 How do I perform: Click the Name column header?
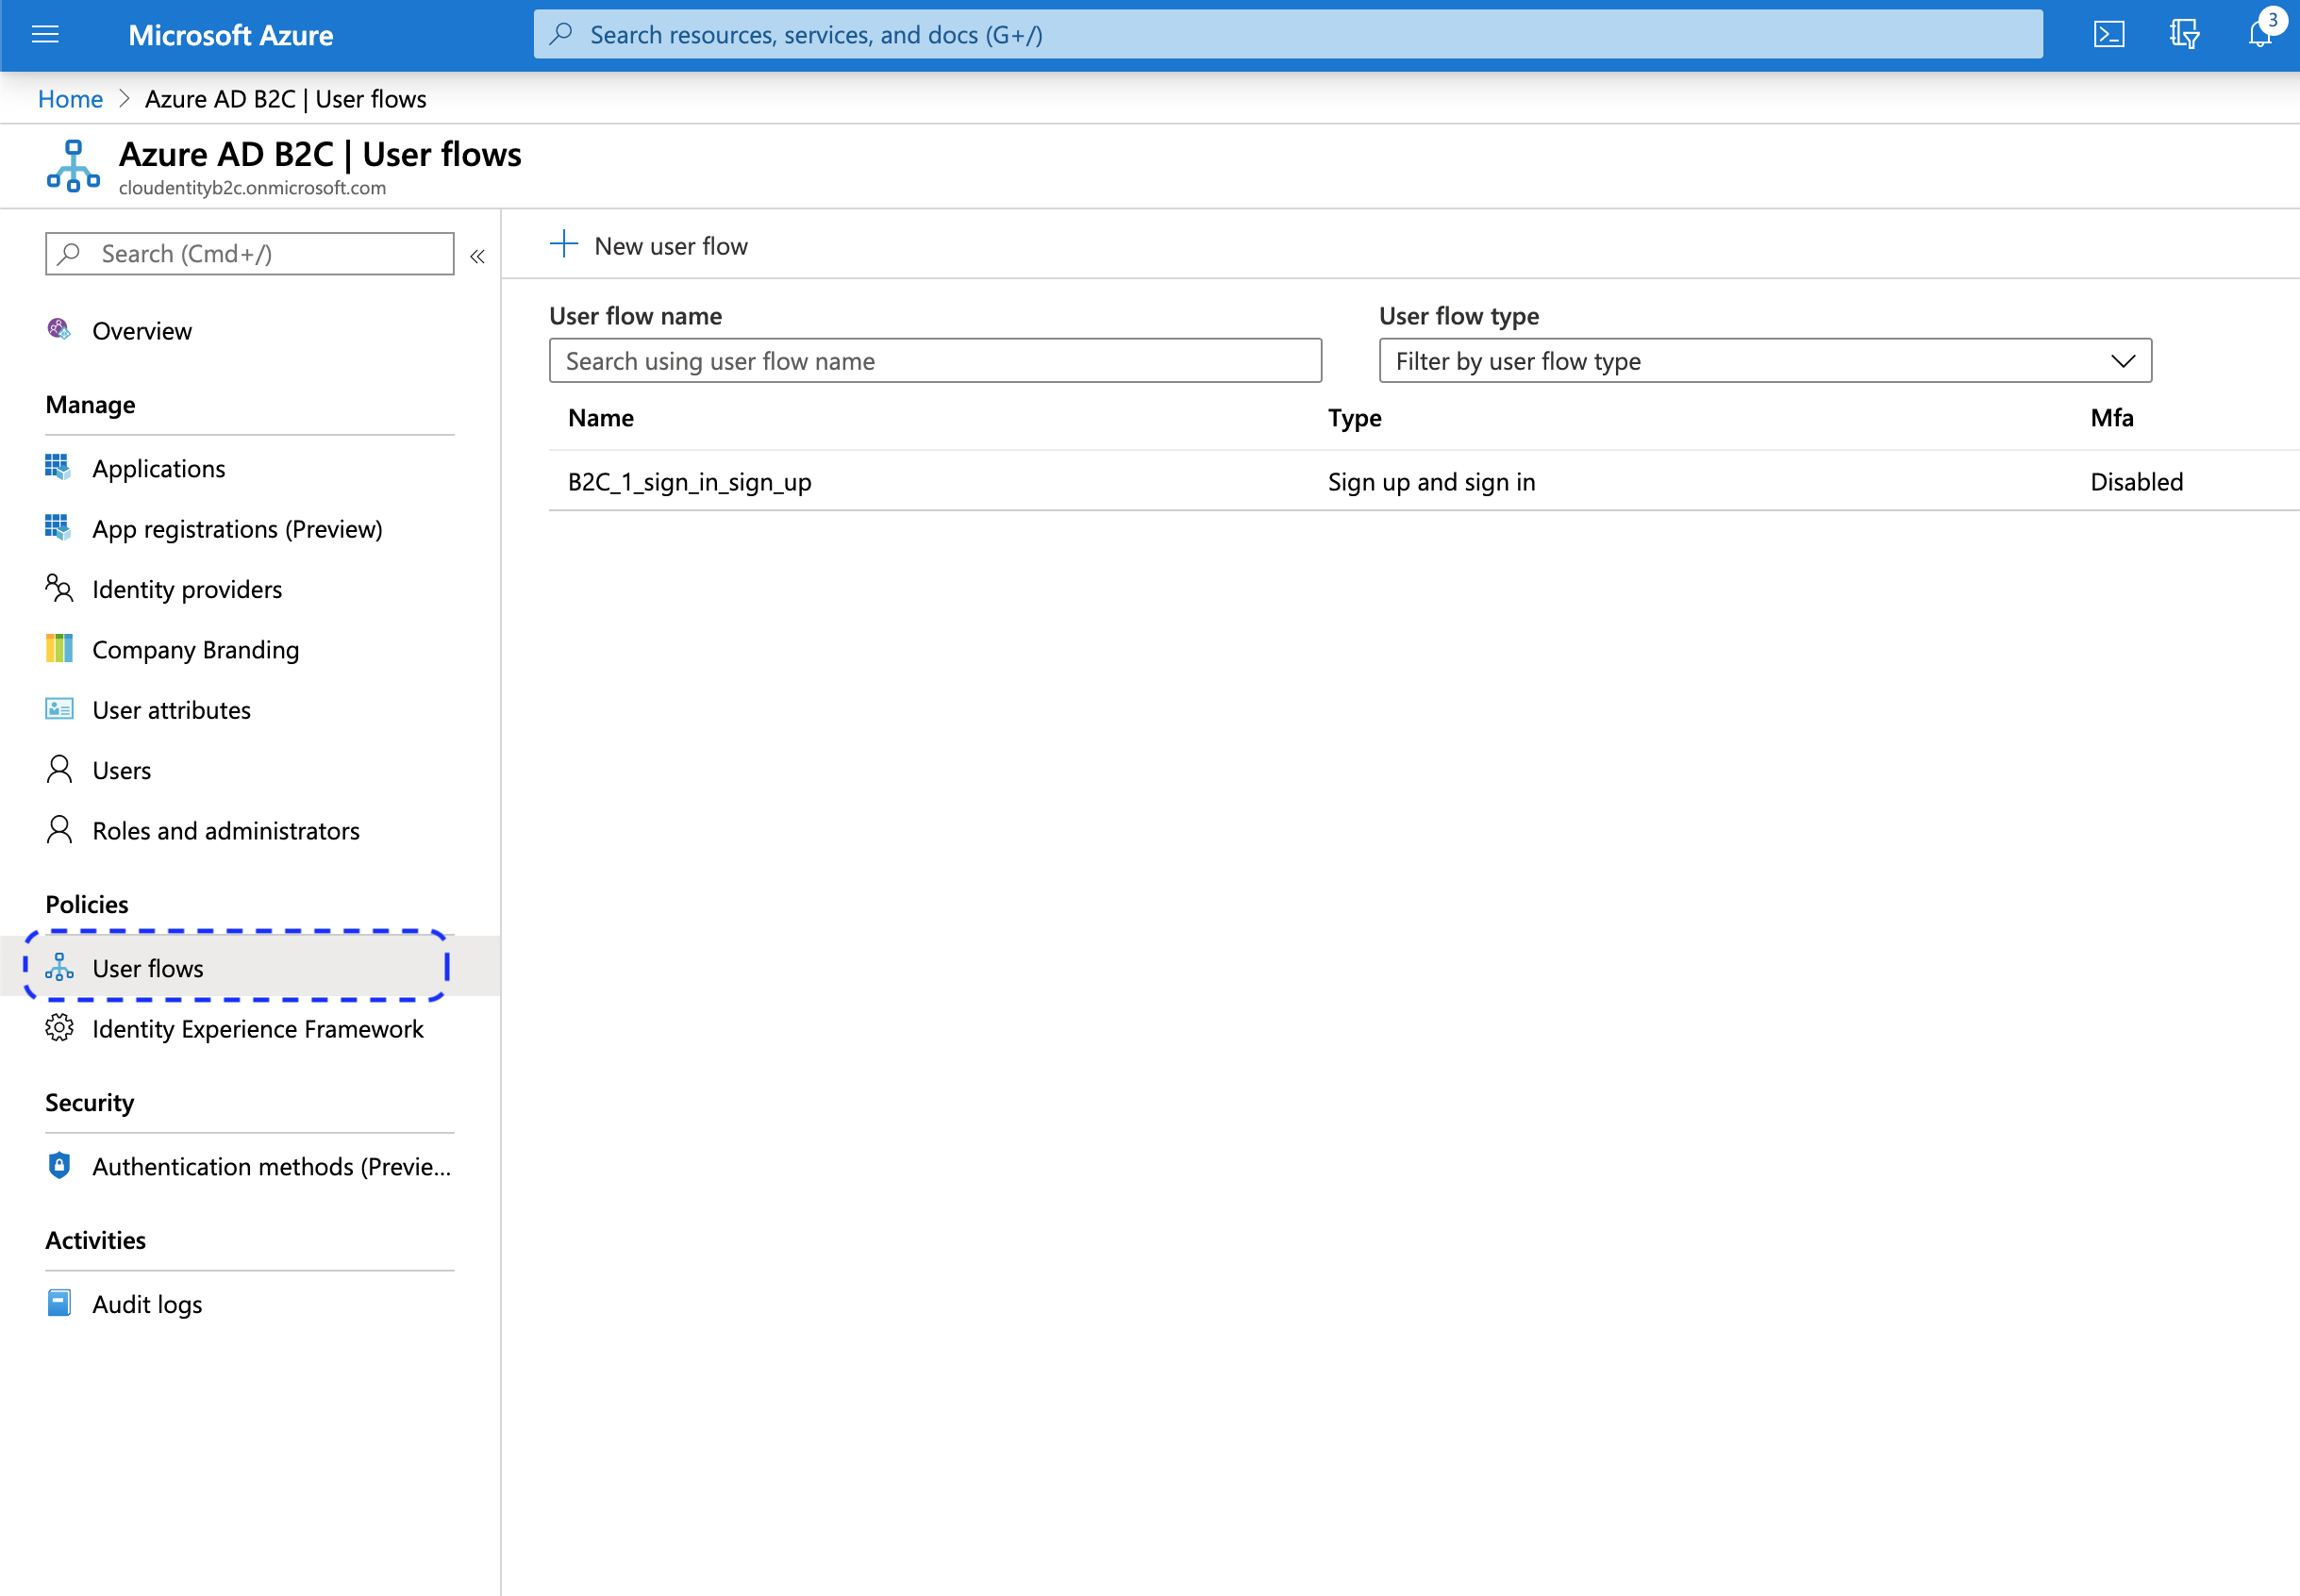pyautogui.click(x=600, y=417)
